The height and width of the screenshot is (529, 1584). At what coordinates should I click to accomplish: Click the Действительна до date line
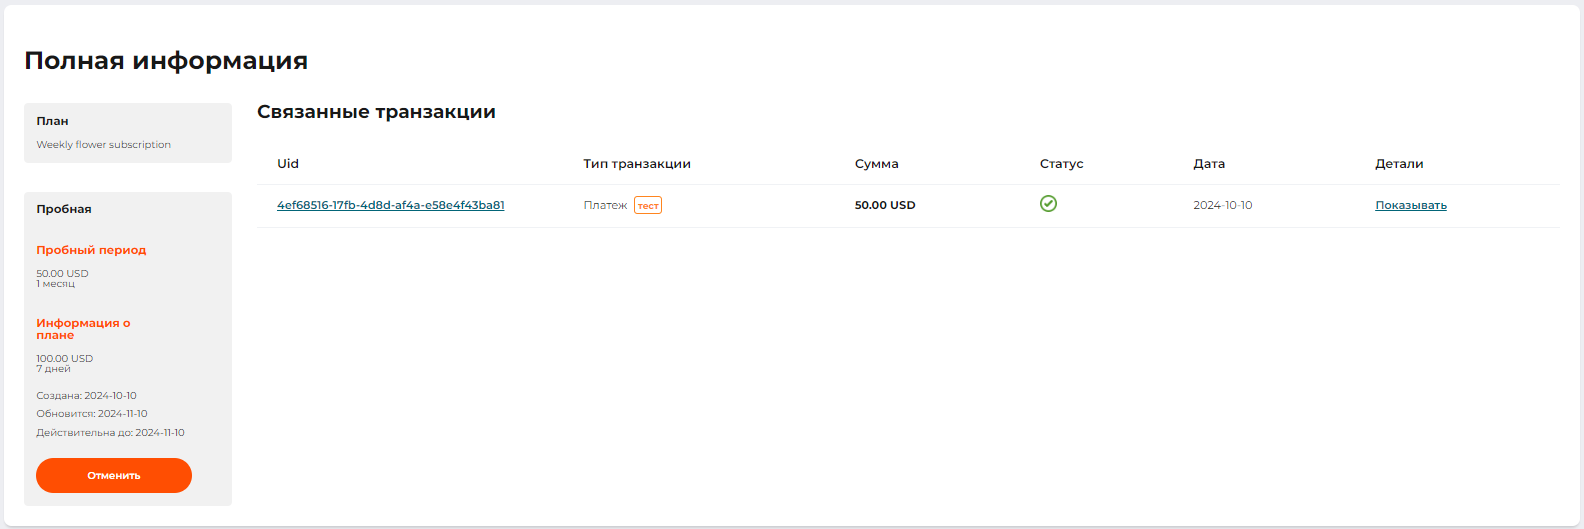tap(110, 433)
